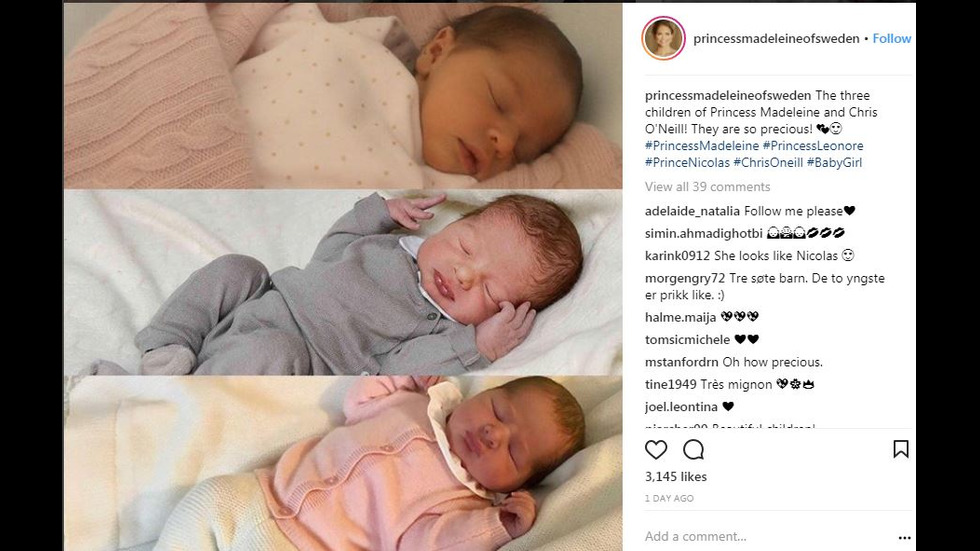
Task: Open the #PrinceNicolas hashtag
Action: (x=688, y=162)
